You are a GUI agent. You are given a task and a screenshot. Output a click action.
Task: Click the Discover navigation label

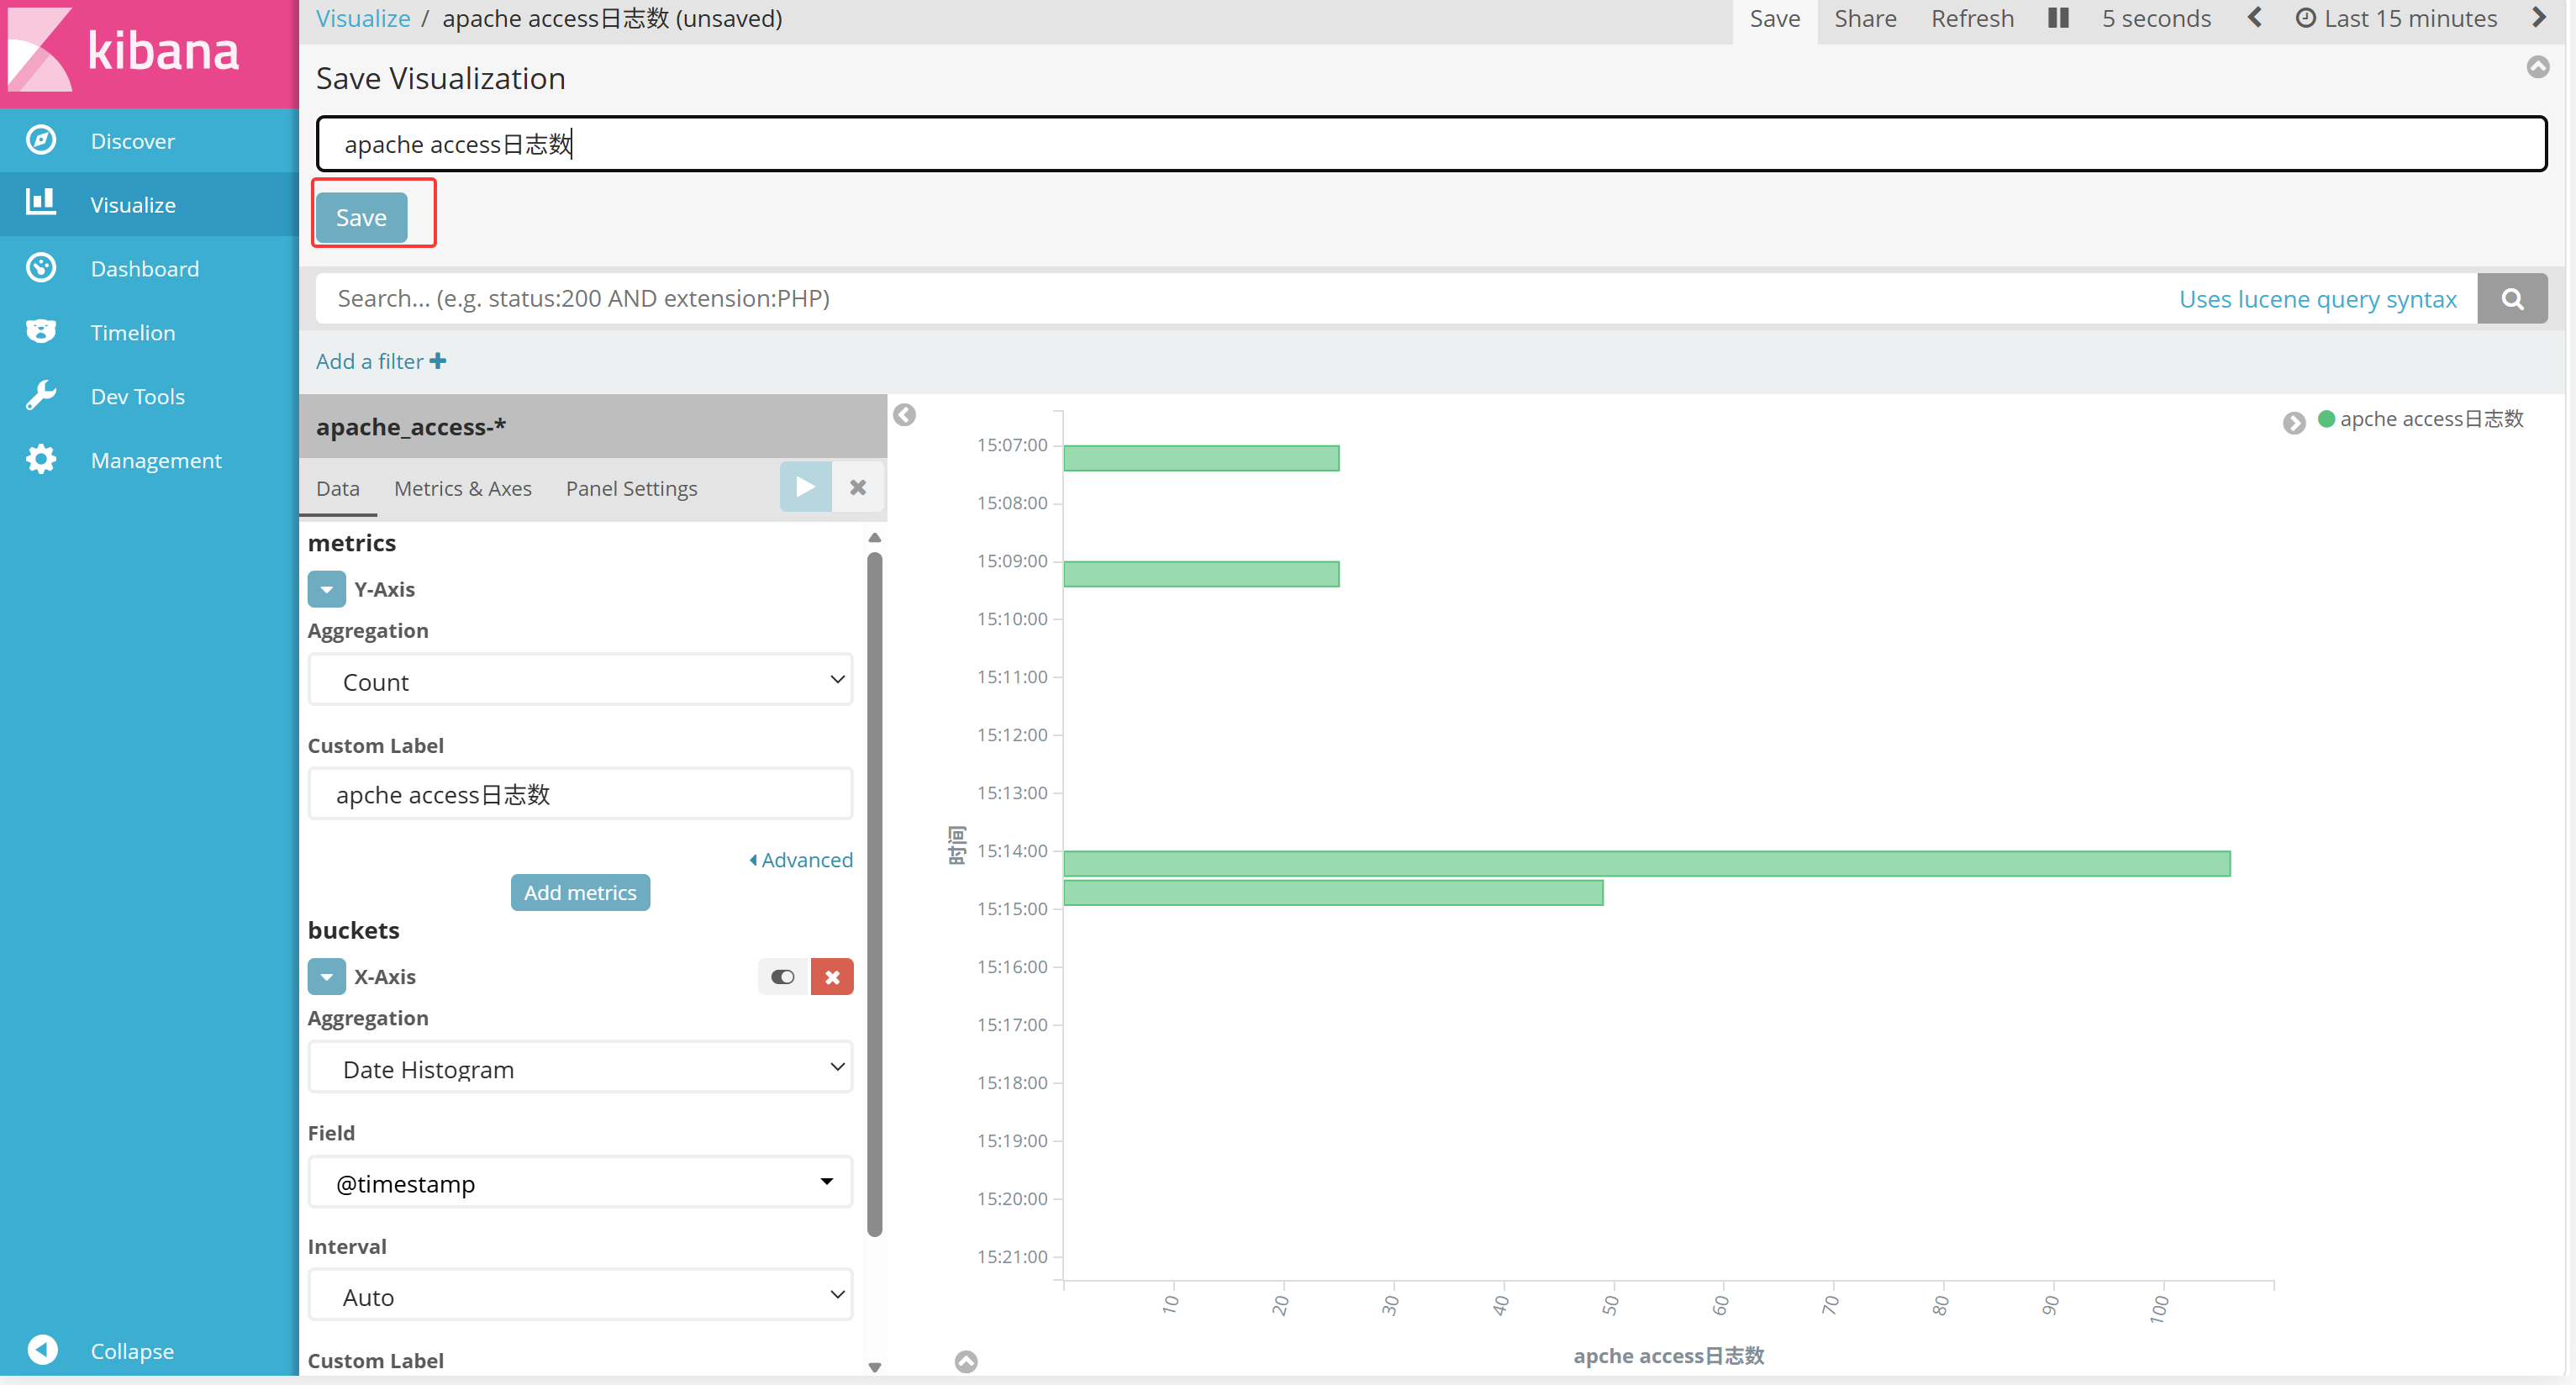tap(133, 141)
